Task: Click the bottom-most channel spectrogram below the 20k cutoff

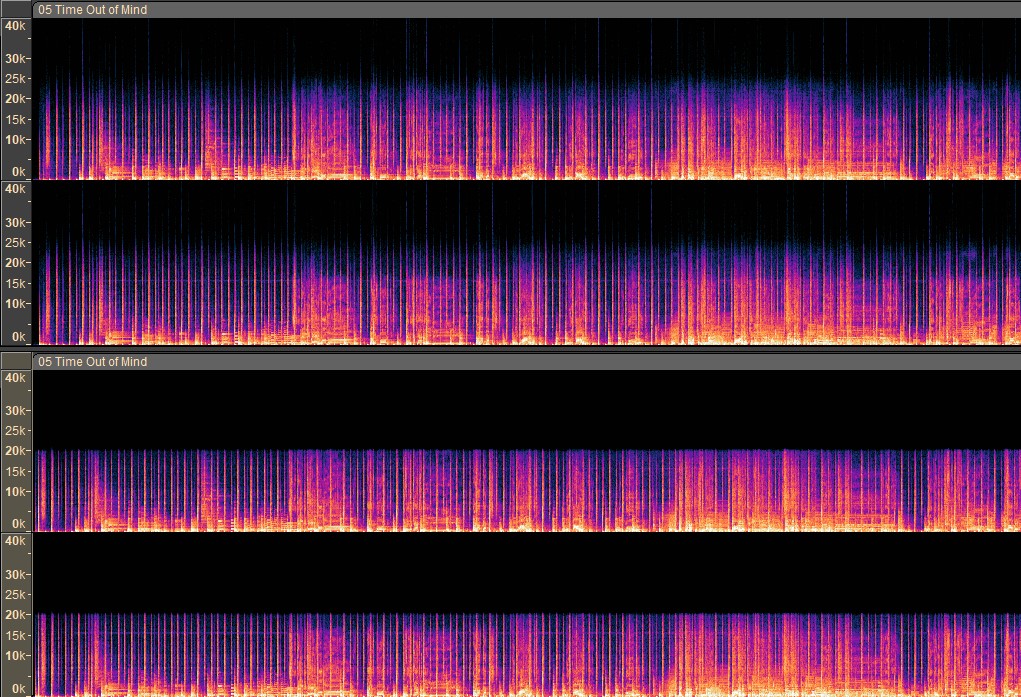Action: (526, 654)
